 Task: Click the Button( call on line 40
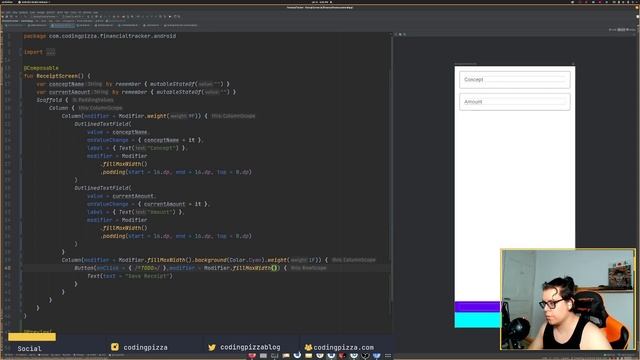(85, 268)
